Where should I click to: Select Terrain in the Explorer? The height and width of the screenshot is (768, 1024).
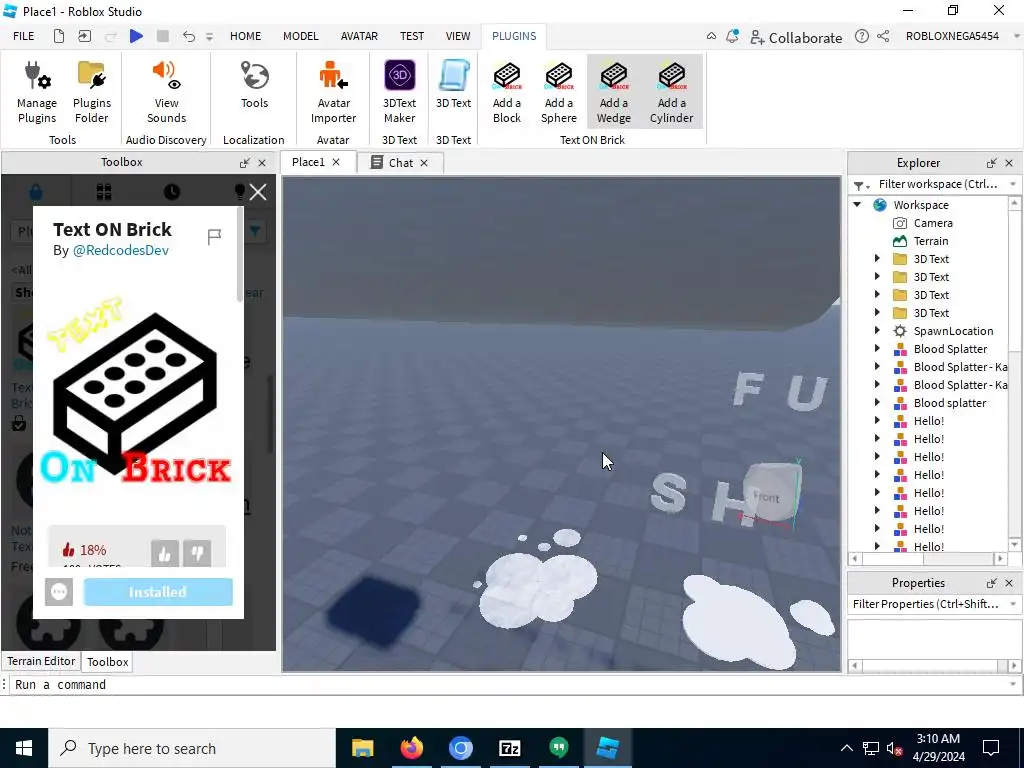[931, 241]
